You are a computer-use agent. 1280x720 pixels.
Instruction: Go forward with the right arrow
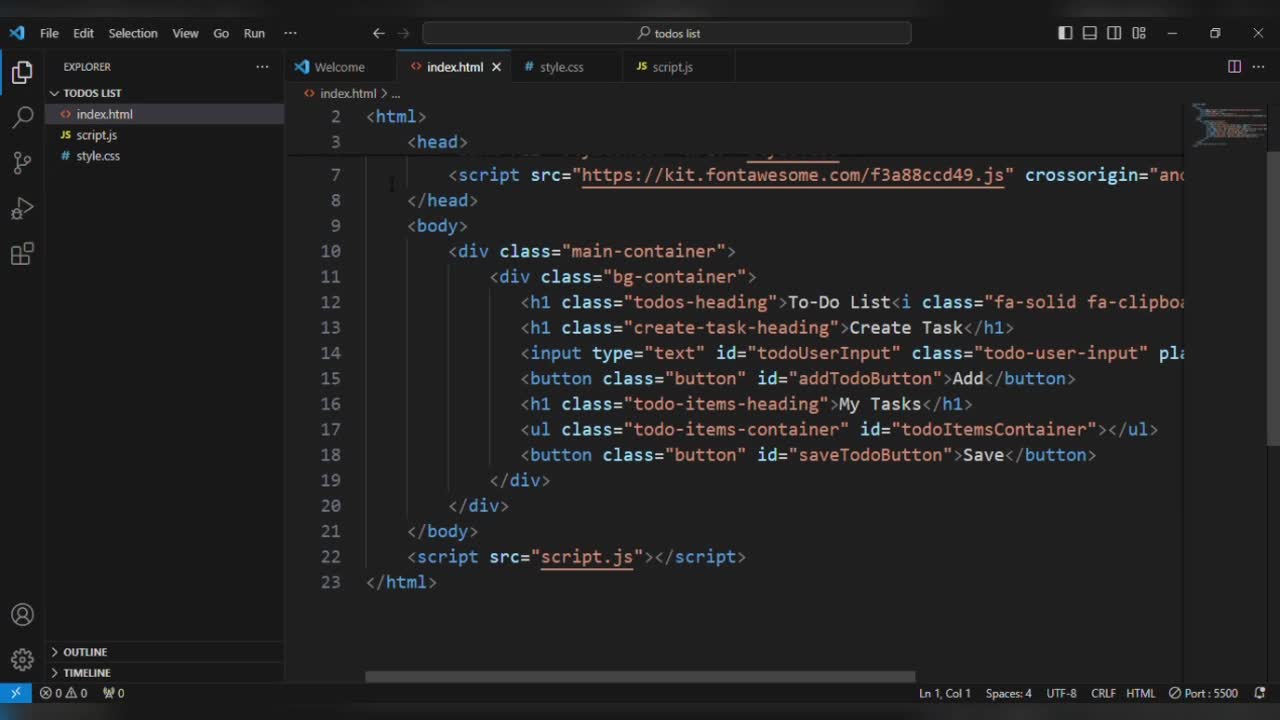click(x=404, y=33)
